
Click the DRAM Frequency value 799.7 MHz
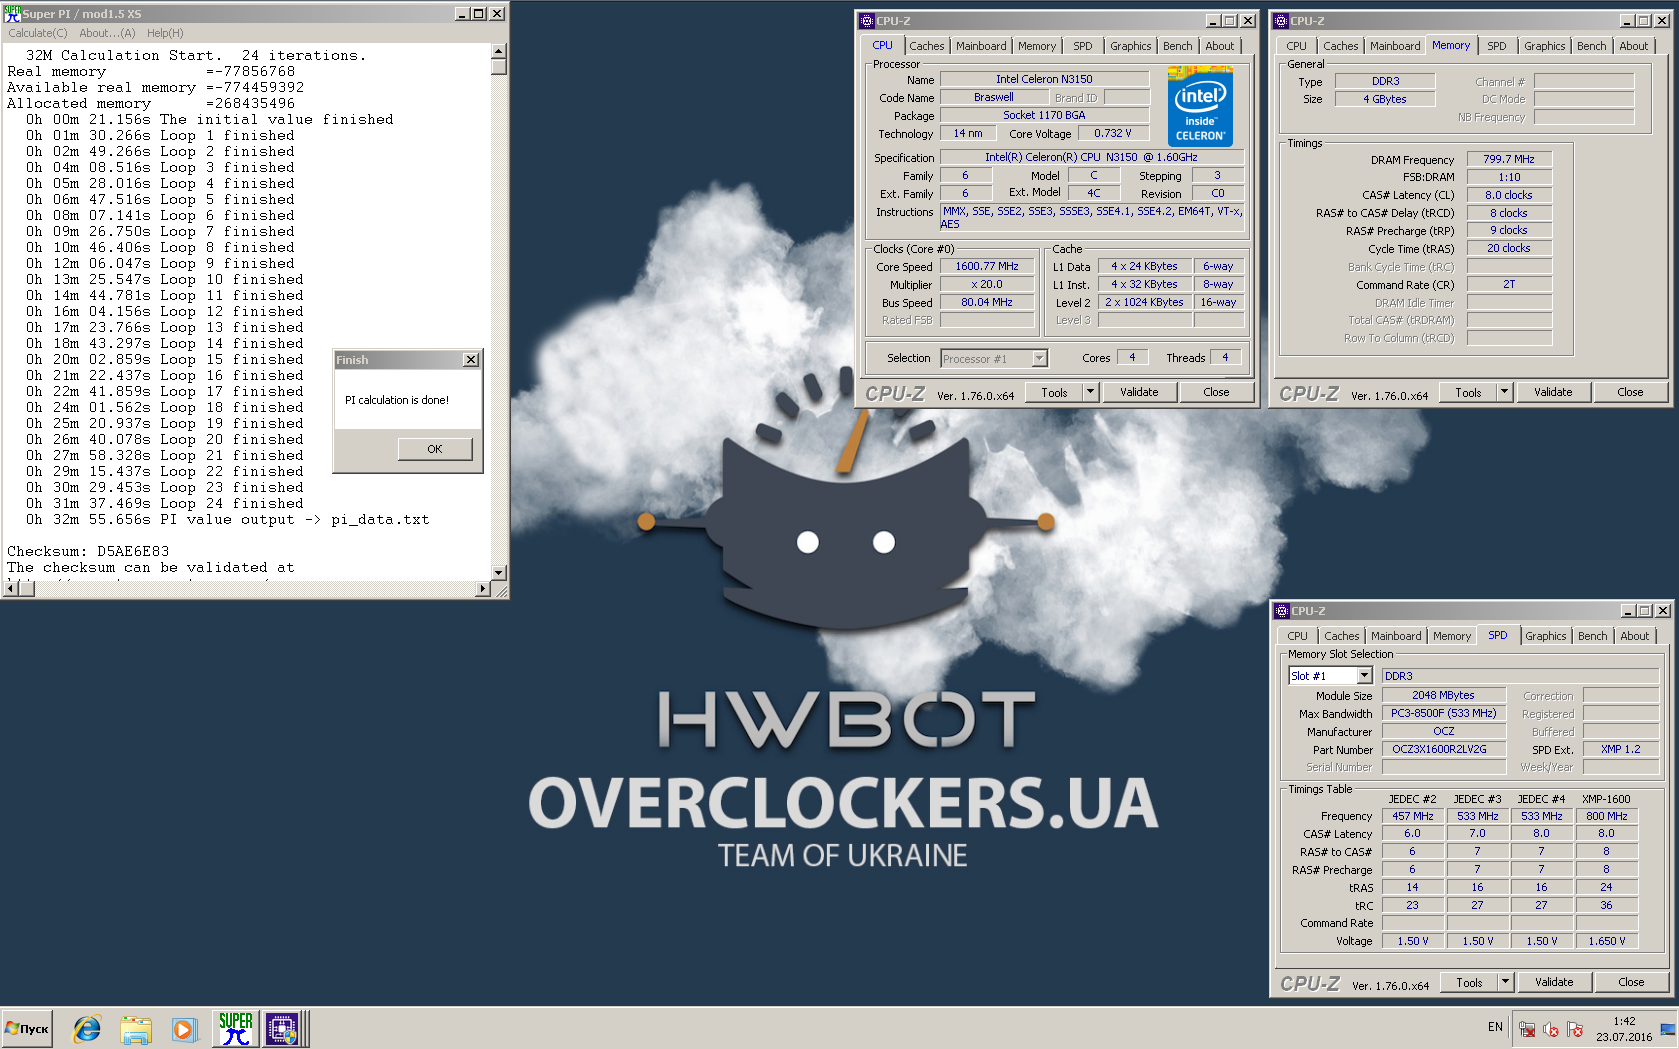1509,159
